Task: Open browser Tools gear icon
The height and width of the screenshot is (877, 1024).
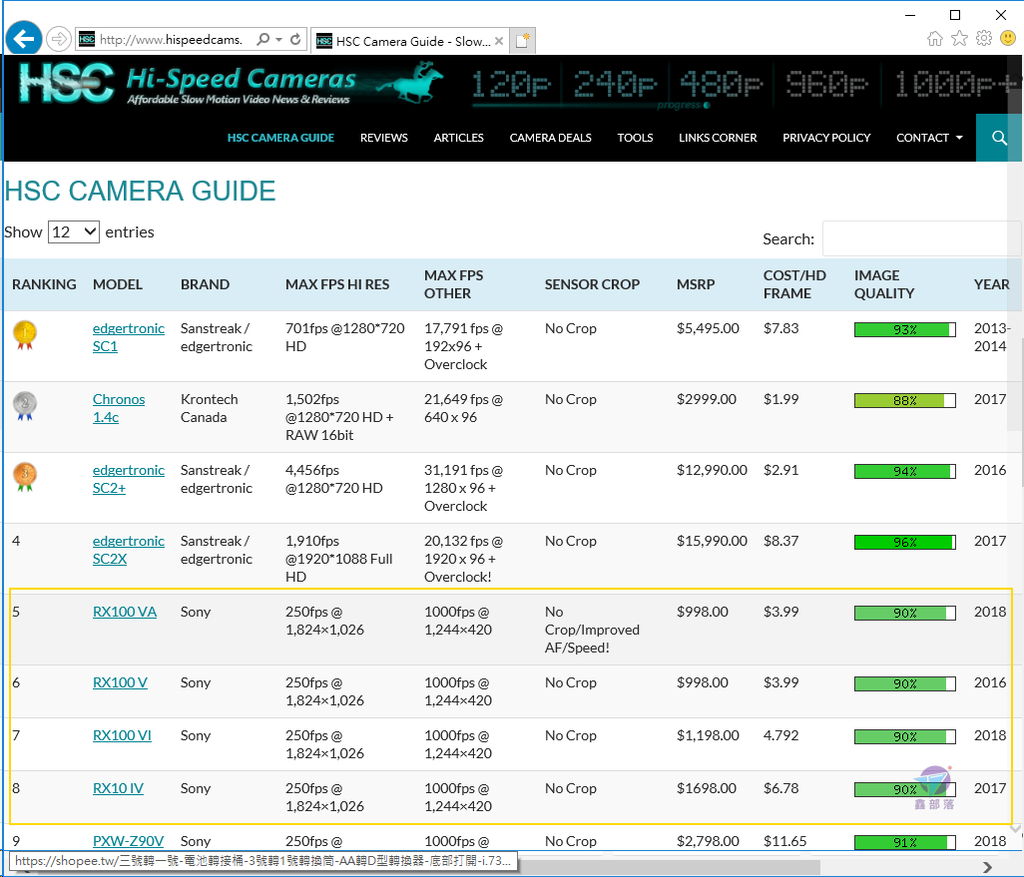Action: click(984, 39)
